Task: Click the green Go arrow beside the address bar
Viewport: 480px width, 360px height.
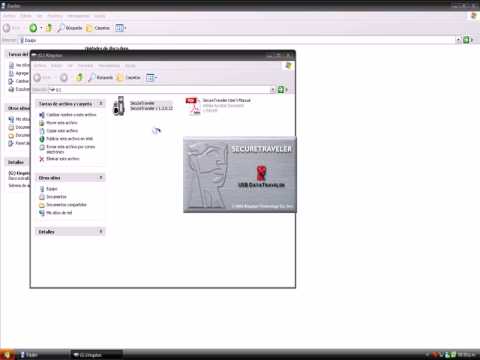Action: click(281, 89)
